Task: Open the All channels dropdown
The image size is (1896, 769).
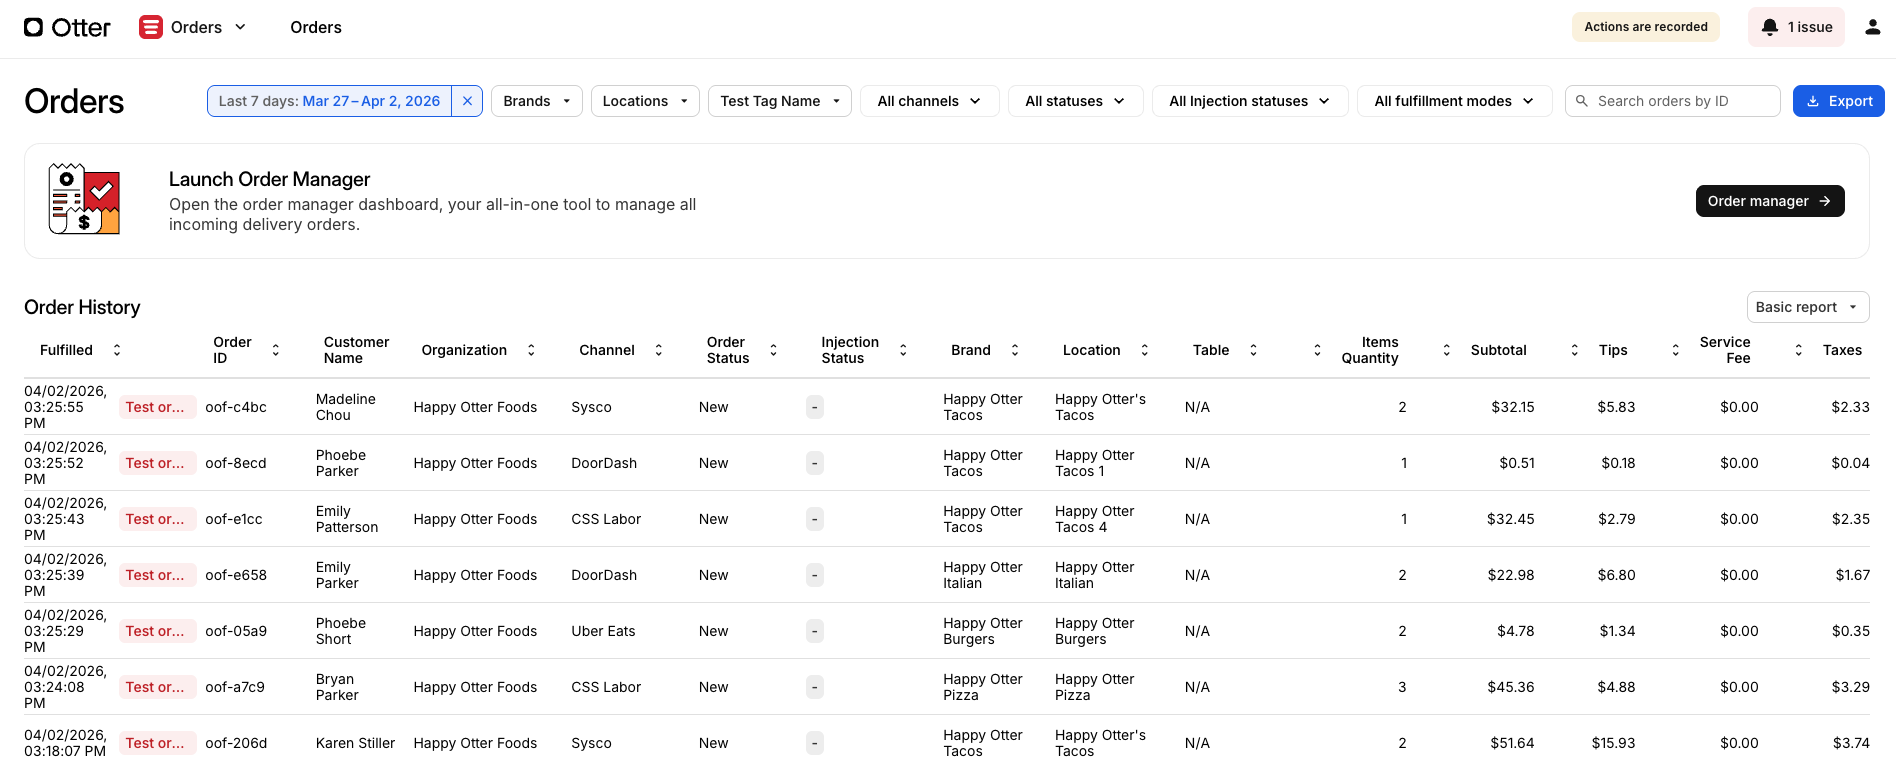Action: pos(929,101)
